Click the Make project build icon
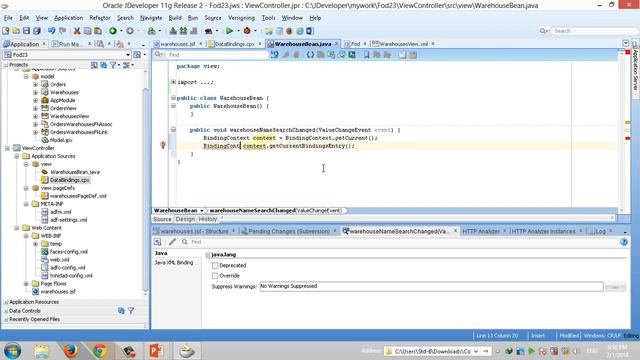This screenshot has height=360, width=640. coord(173,31)
